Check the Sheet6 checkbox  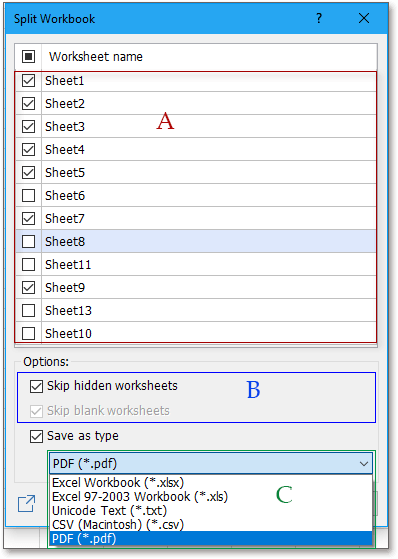pos(29,195)
